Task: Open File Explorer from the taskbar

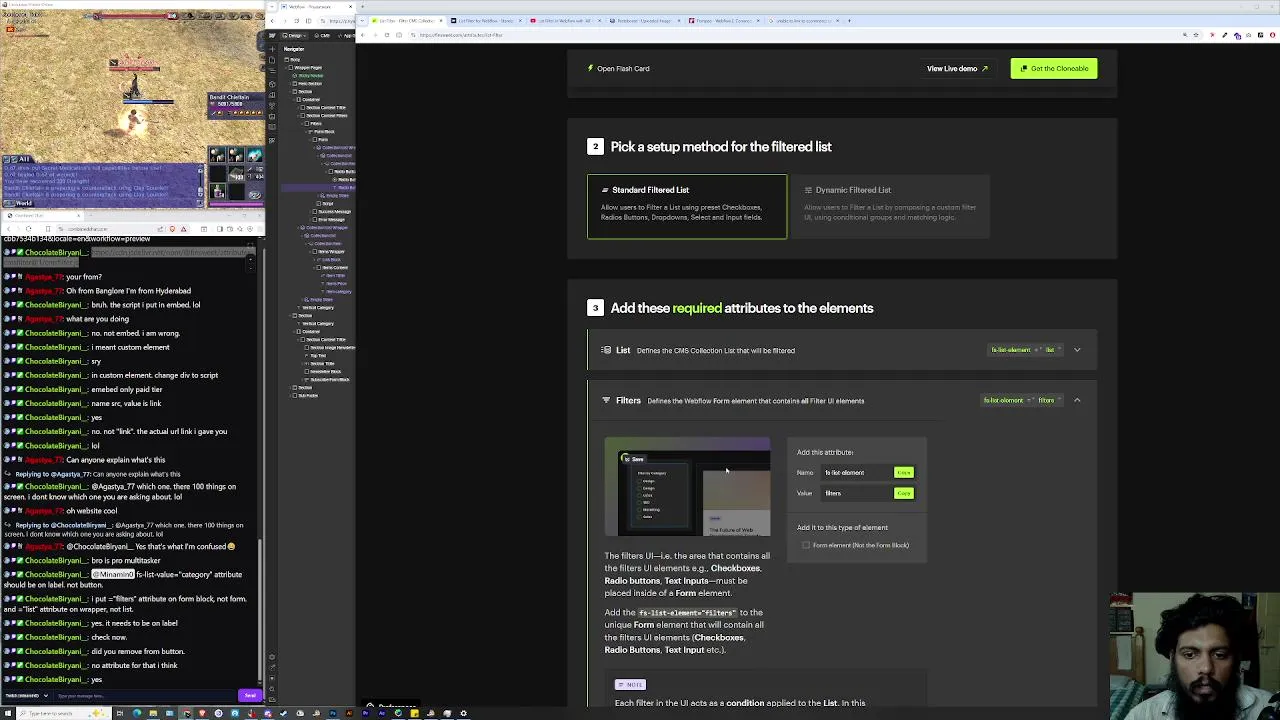Action: coord(153,713)
